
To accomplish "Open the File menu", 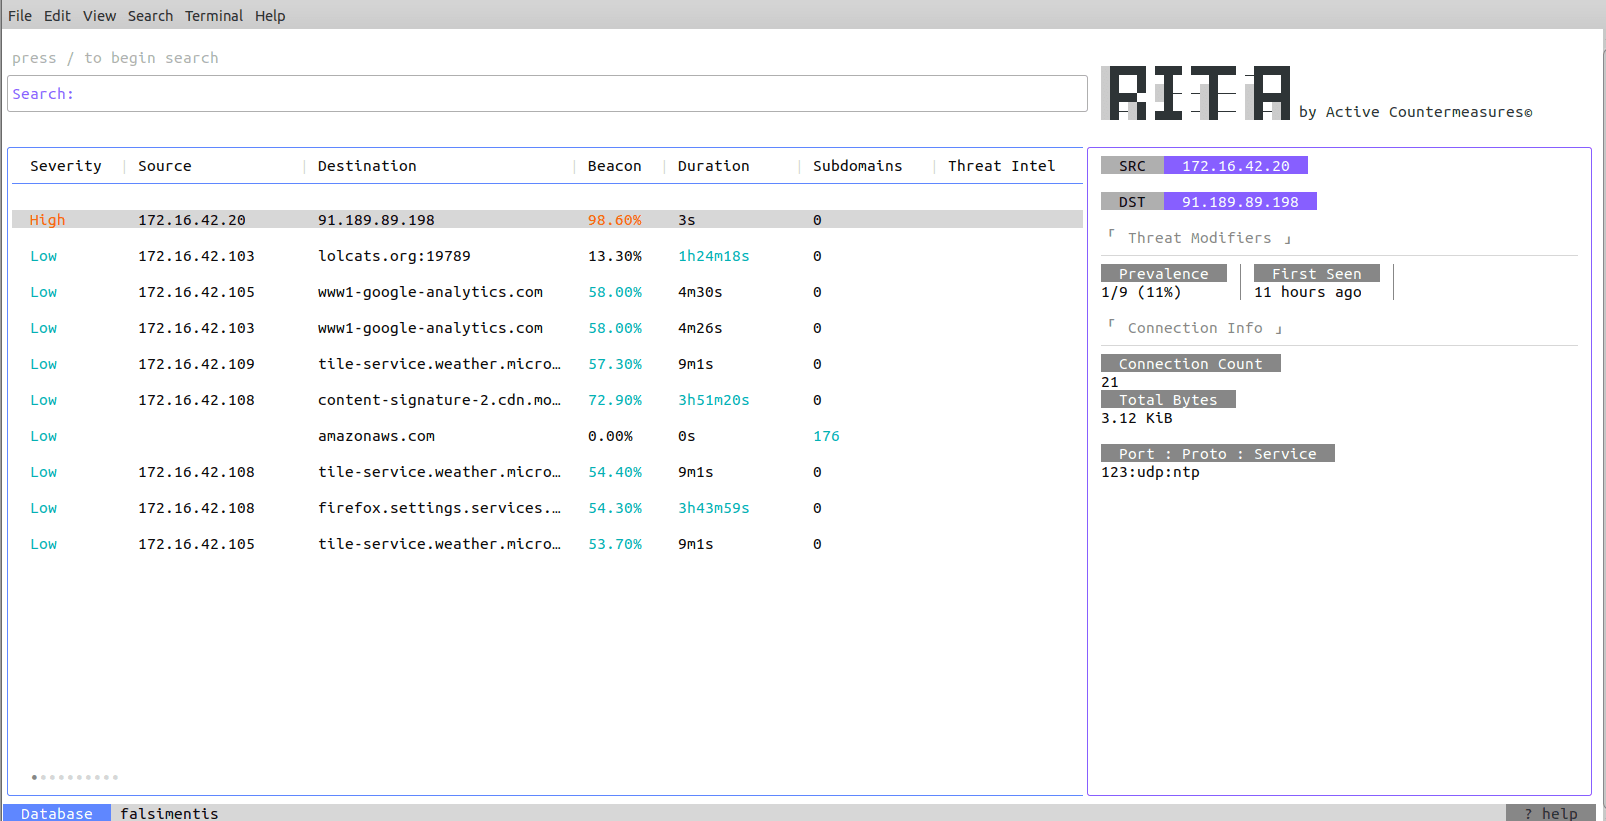I will pyautogui.click(x=20, y=16).
